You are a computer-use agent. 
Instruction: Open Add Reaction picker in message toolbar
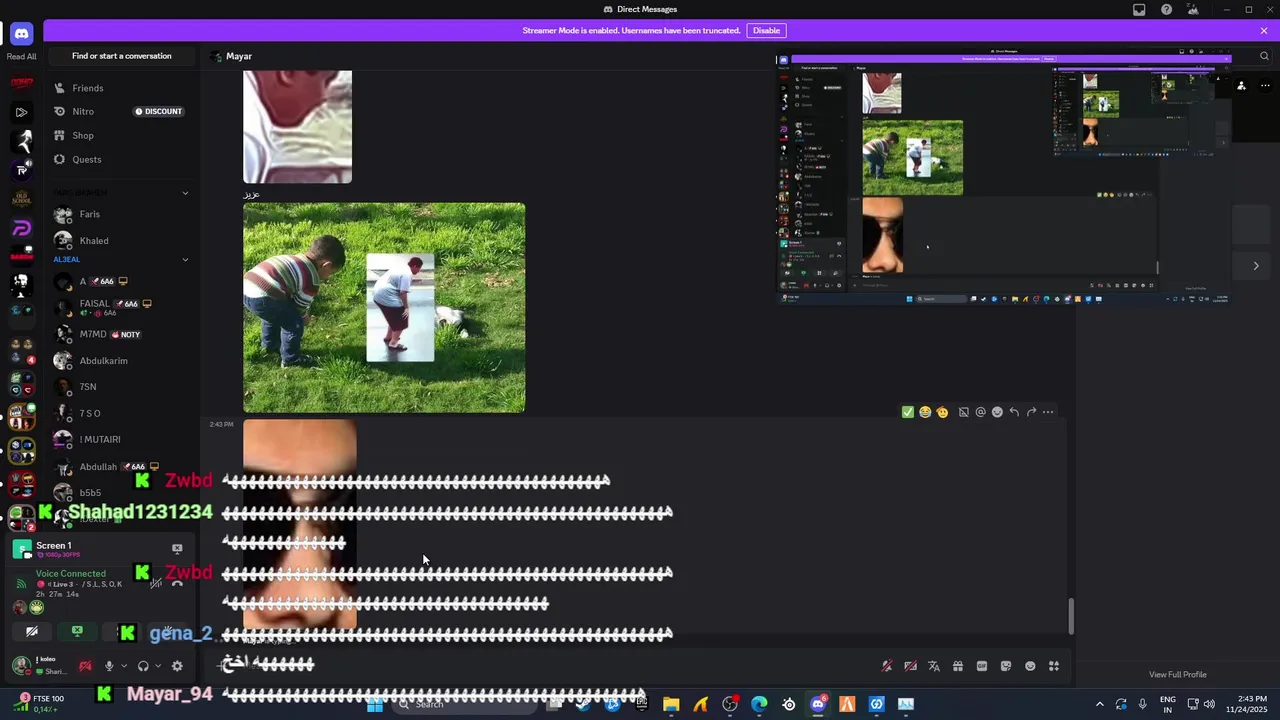(x=997, y=412)
